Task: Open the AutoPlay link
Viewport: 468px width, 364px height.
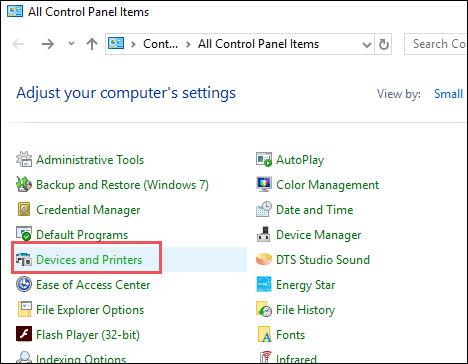Action: pyautogui.click(x=300, y=160)
